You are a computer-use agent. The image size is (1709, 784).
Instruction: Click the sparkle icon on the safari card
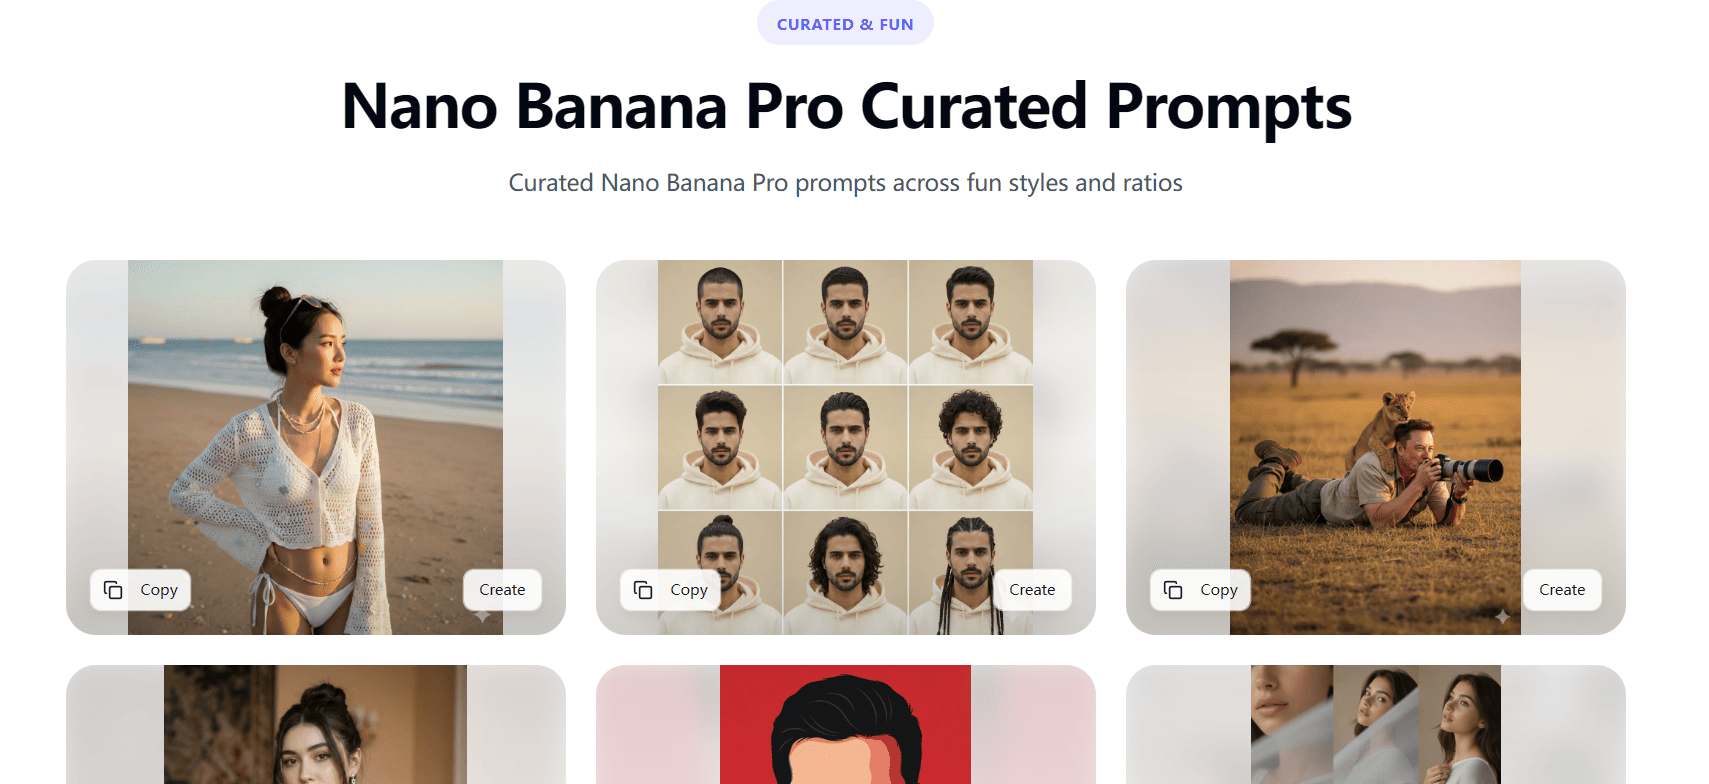point(1503,618)
